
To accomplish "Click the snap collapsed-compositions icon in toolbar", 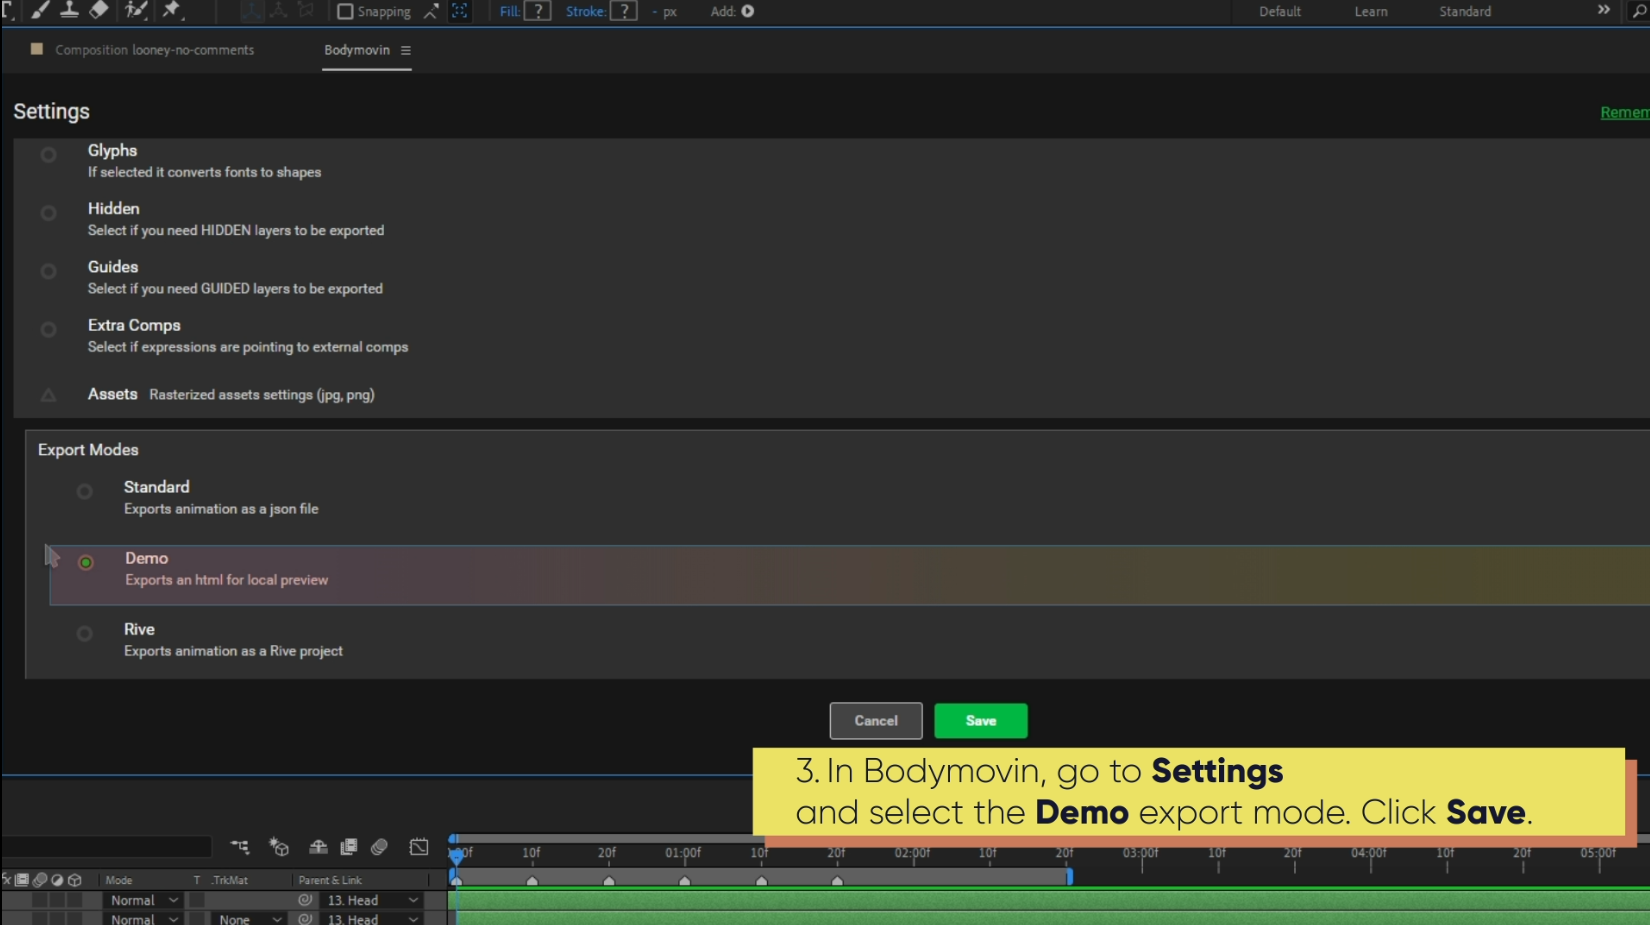I will tap(460, 11).
